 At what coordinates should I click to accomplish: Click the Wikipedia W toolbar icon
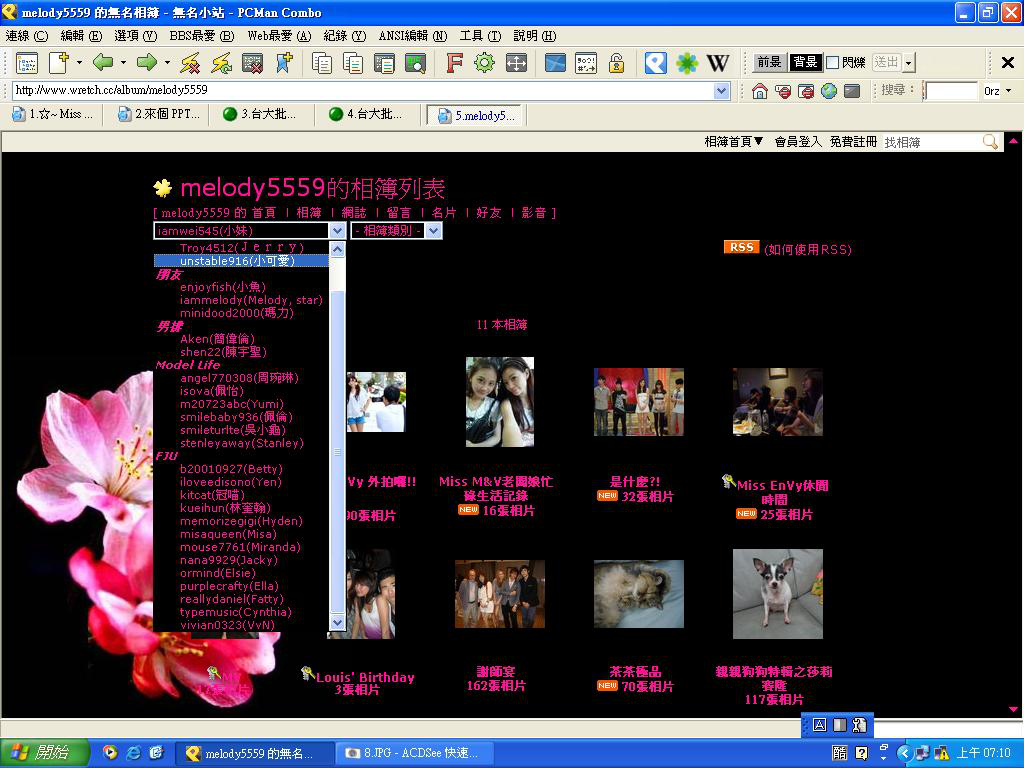click(x=718, y=63)
